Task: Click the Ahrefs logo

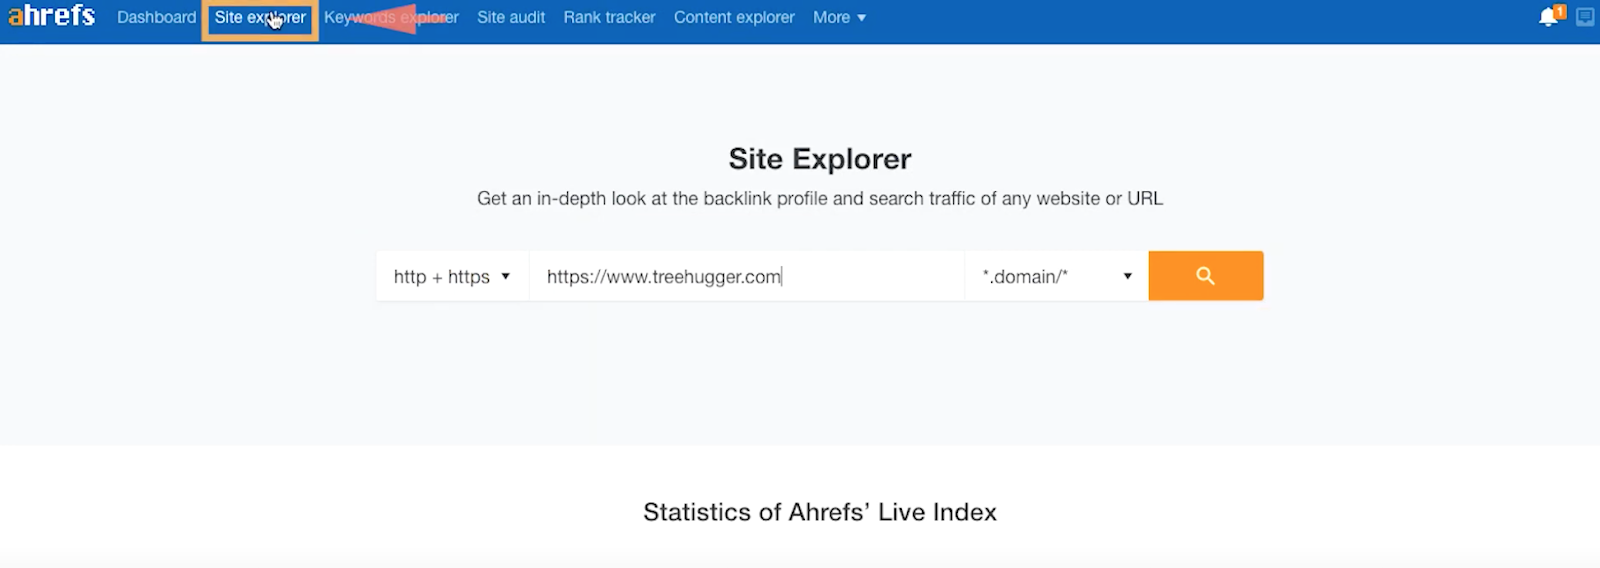Action: tap(51, 16)
